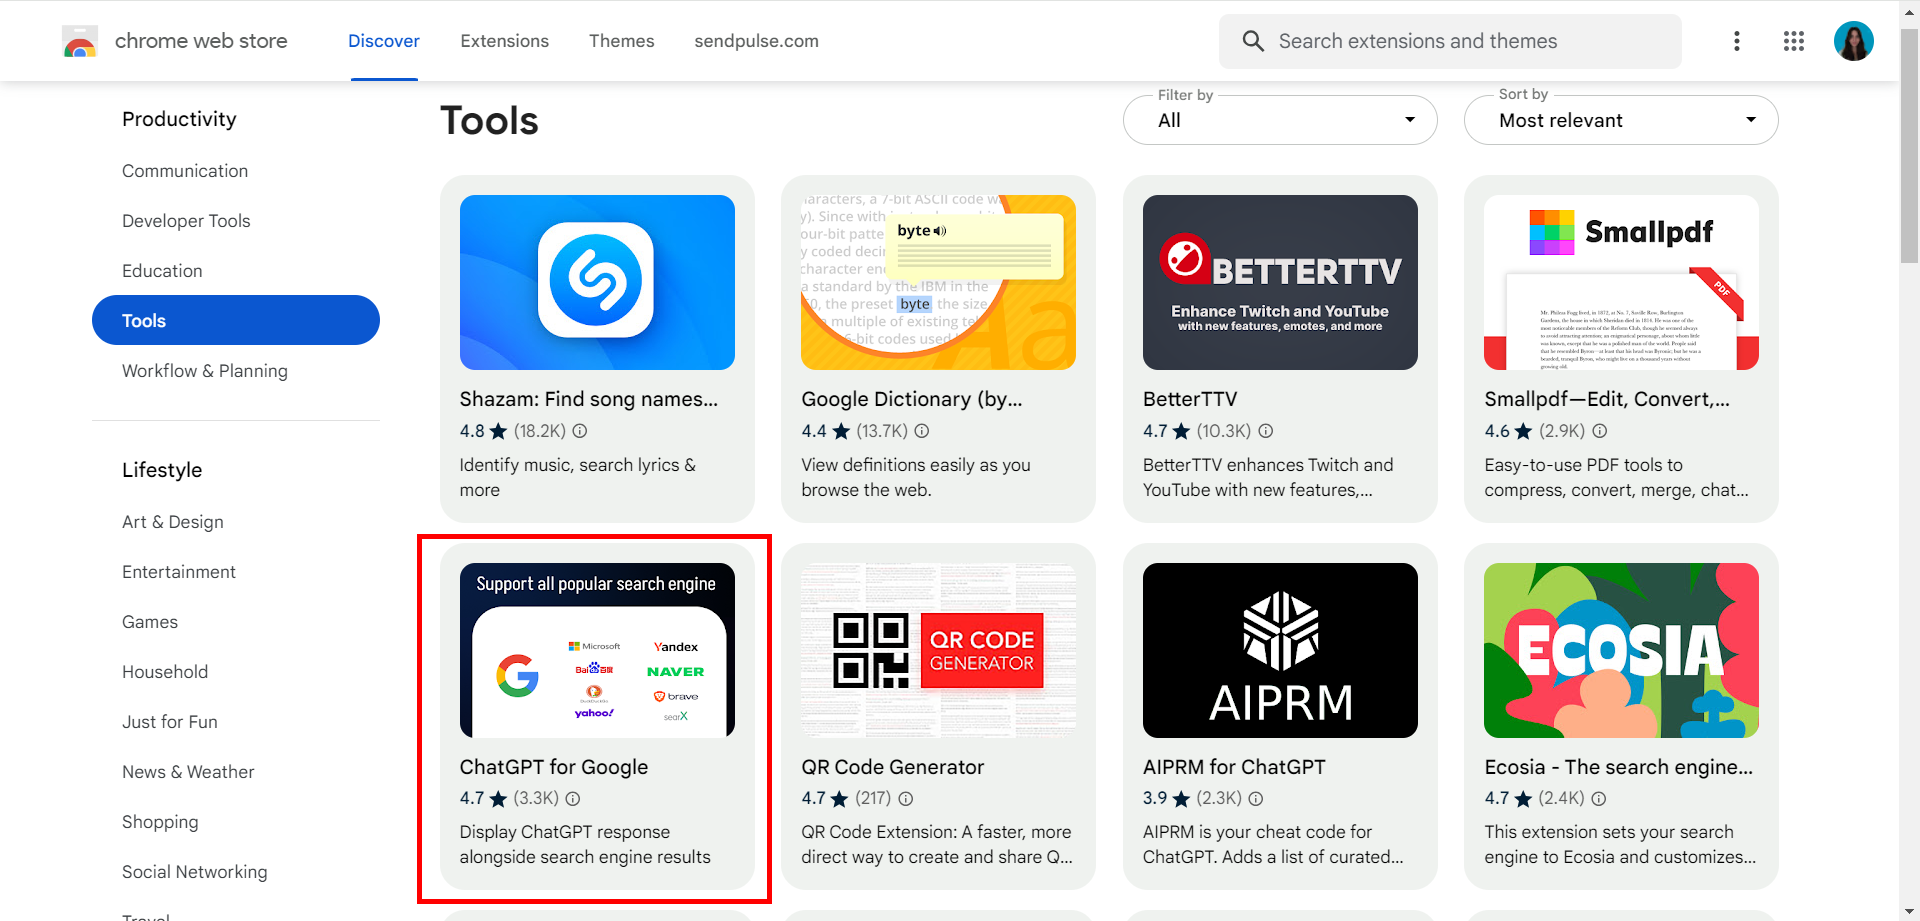Viewport: 1920px width, 921px height.
Task: Click 'Identify music, search lyrics & more' description
Action: point(578,478)
